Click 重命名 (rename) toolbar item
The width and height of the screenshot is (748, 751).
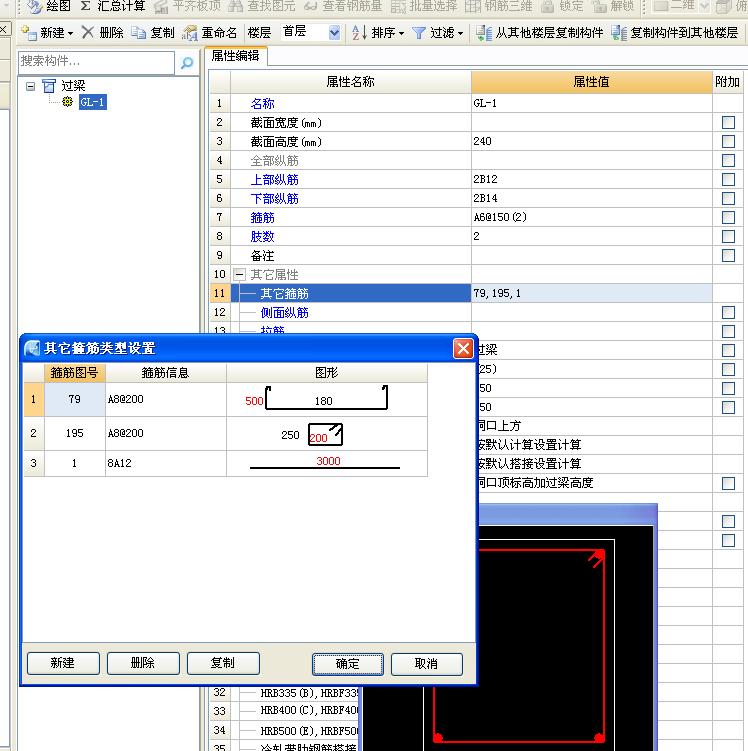point(210,33)
